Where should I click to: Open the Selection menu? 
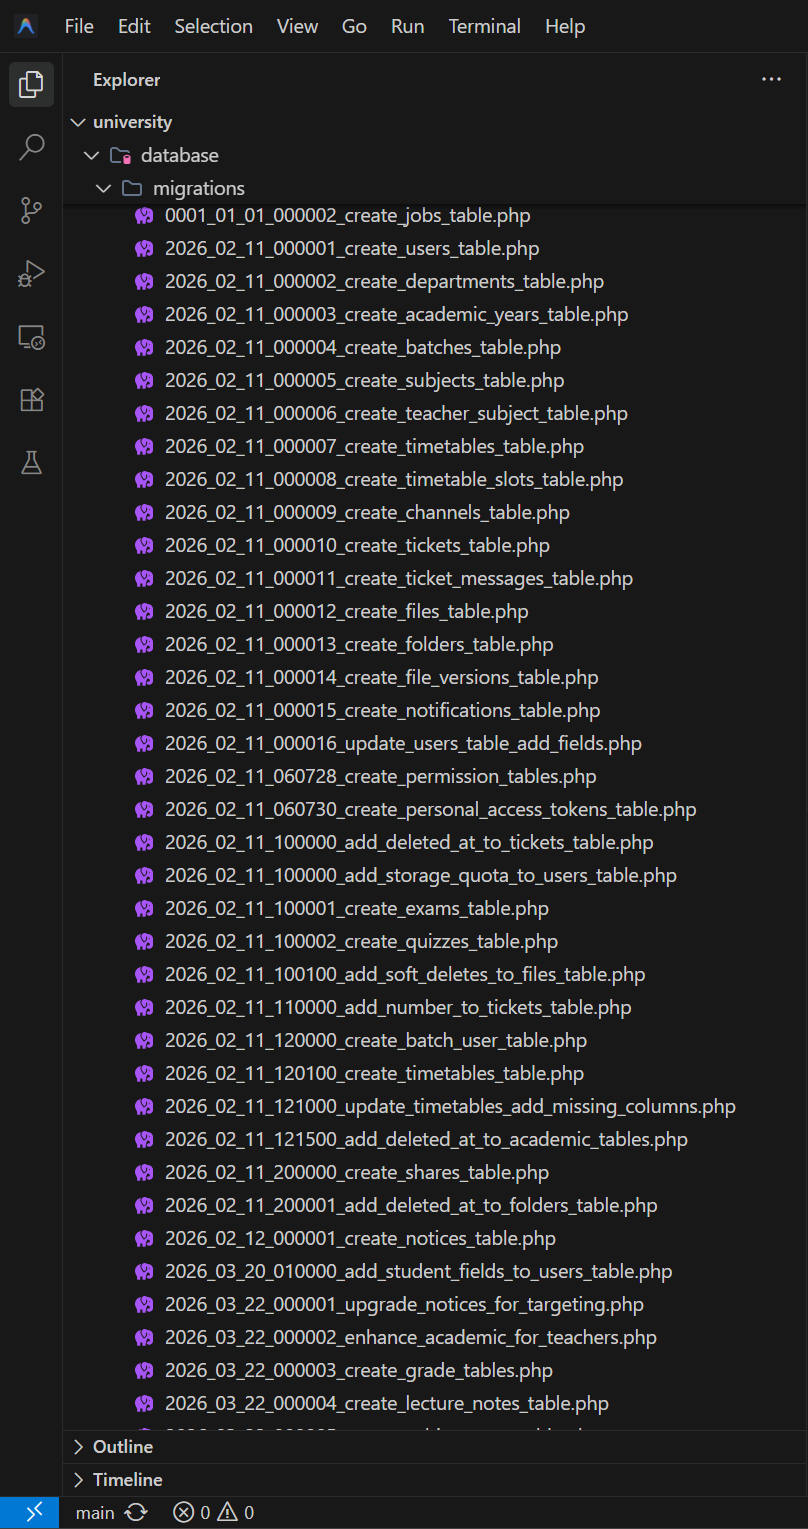pyautogui.click(x=213, y=26)
